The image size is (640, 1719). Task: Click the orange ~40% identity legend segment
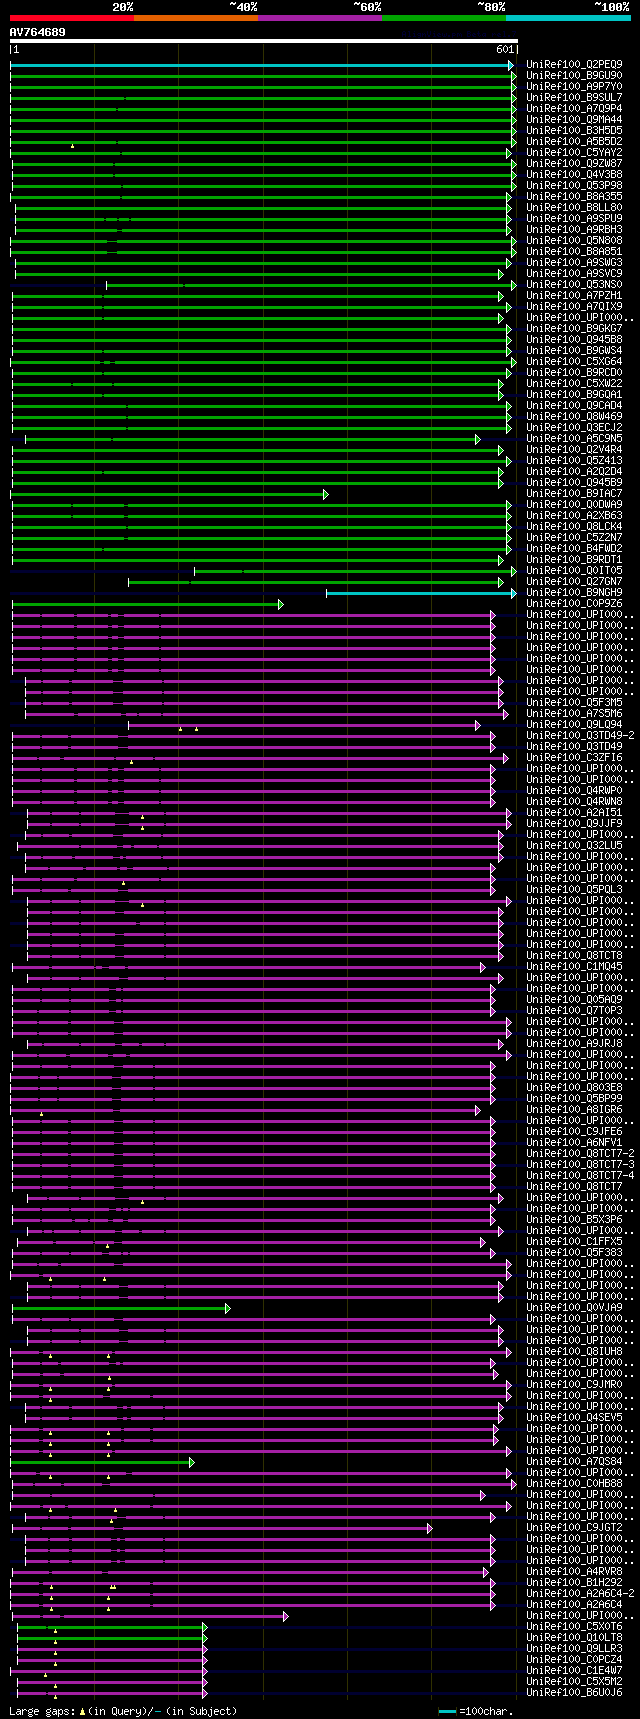coord(196,18)
